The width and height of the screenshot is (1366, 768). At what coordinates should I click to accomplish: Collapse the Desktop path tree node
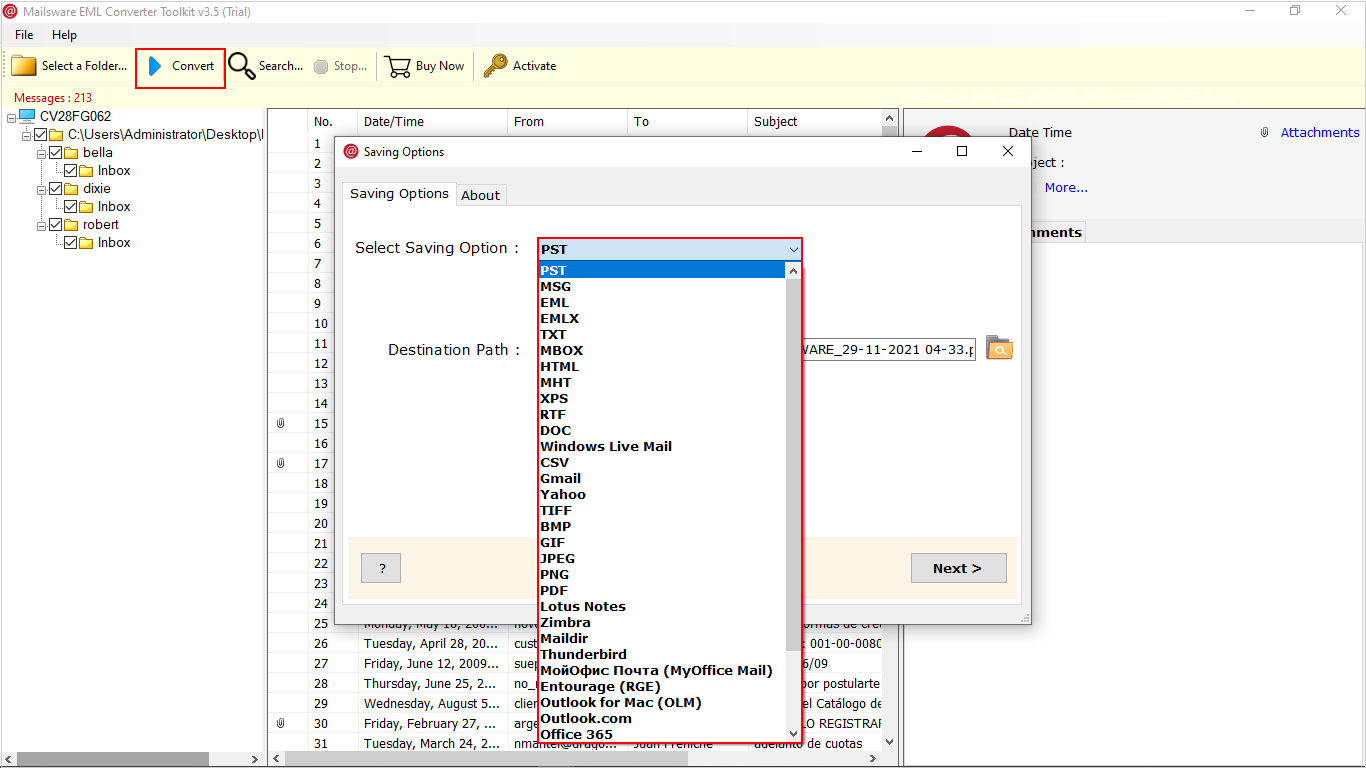click(x=26, y=134)
